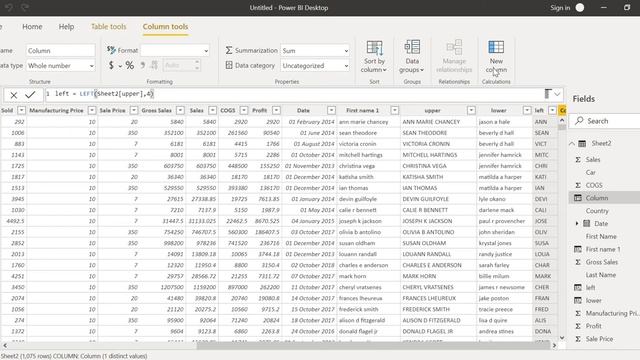Click the decimal places stepper arrows

(197, 65)
